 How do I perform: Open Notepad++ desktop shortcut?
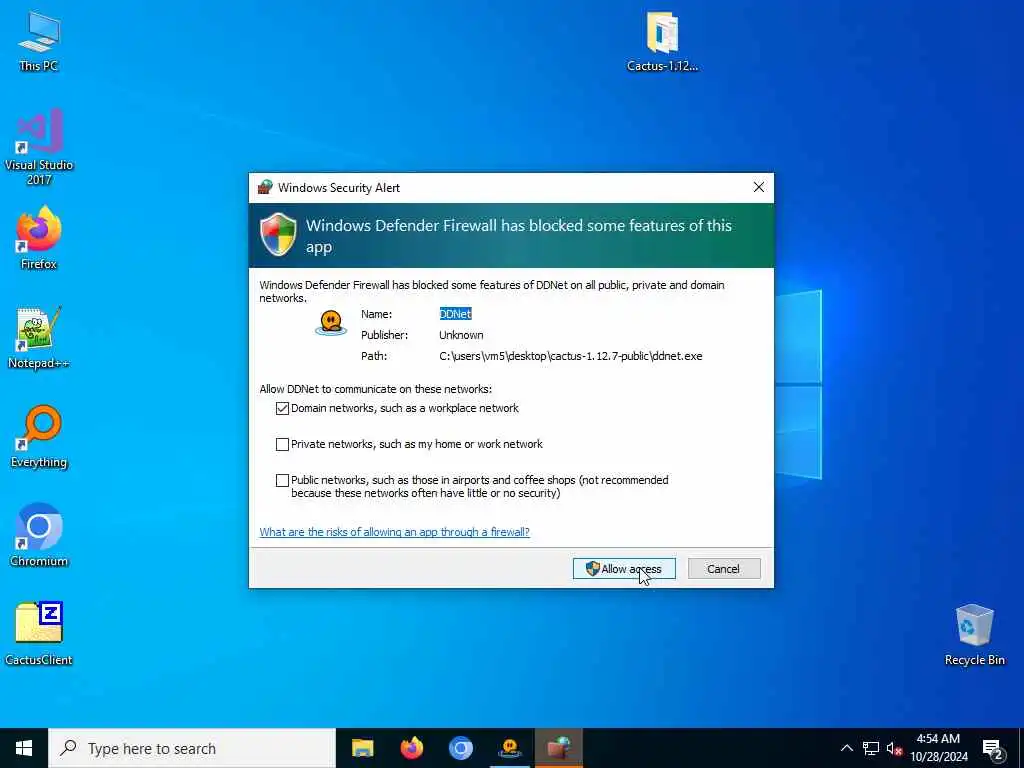39,338
